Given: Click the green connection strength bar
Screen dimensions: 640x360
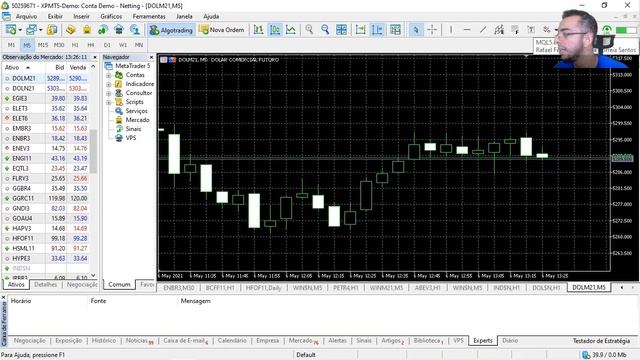Looking at the screenshot, I should (x=625, y=30).
